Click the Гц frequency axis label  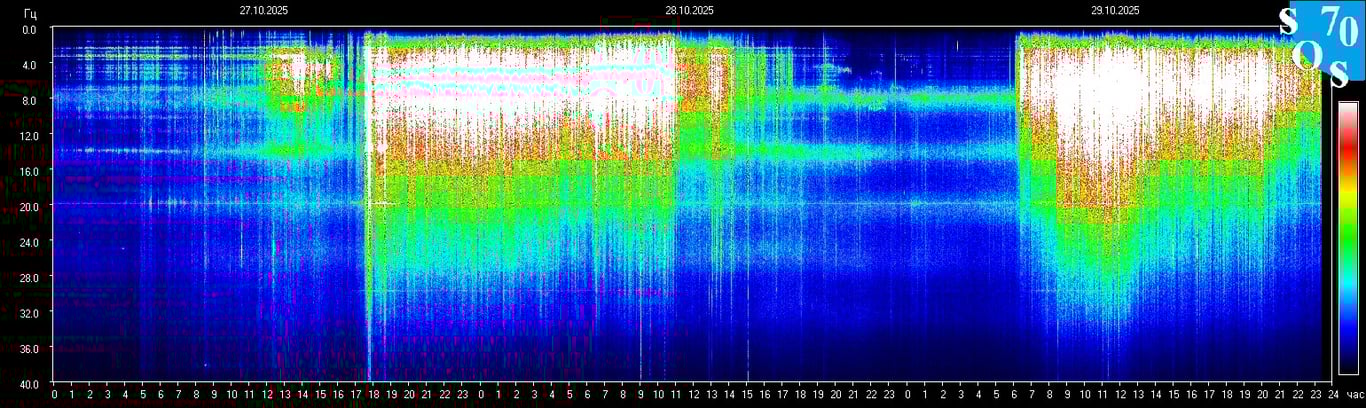[x=30, y=11]
